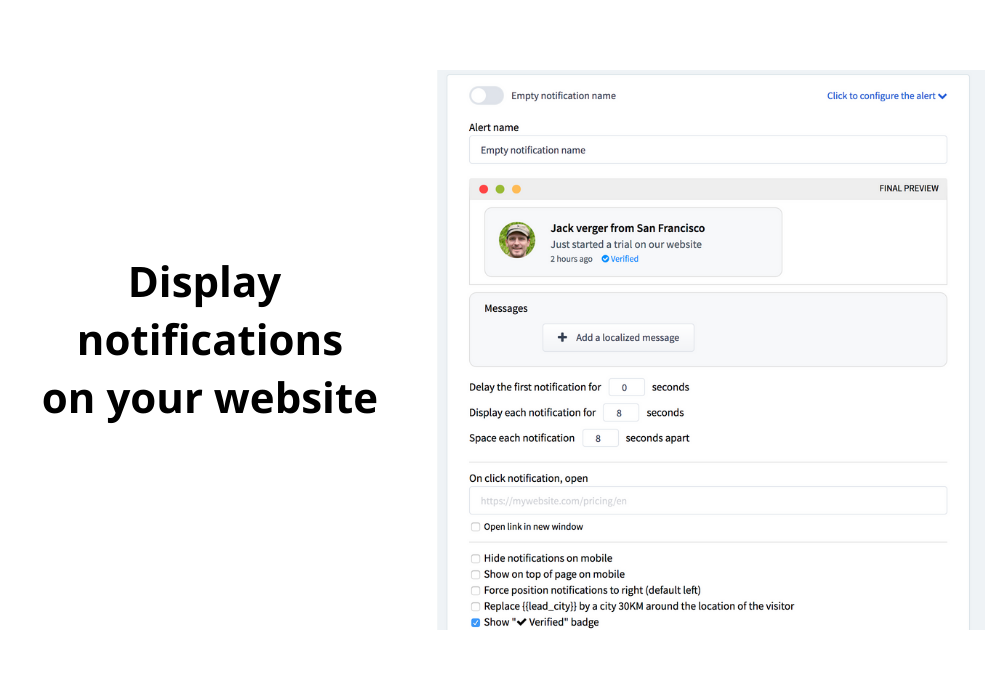
Task: Expand the Click to configure the alert link
Action: pyautogui.click(x=886, y=96)
